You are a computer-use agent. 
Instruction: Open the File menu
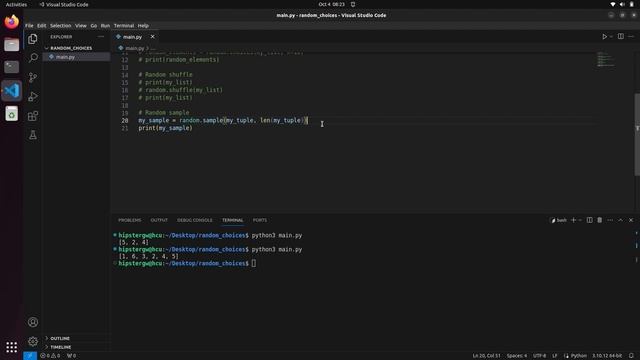tap(29, 25)
